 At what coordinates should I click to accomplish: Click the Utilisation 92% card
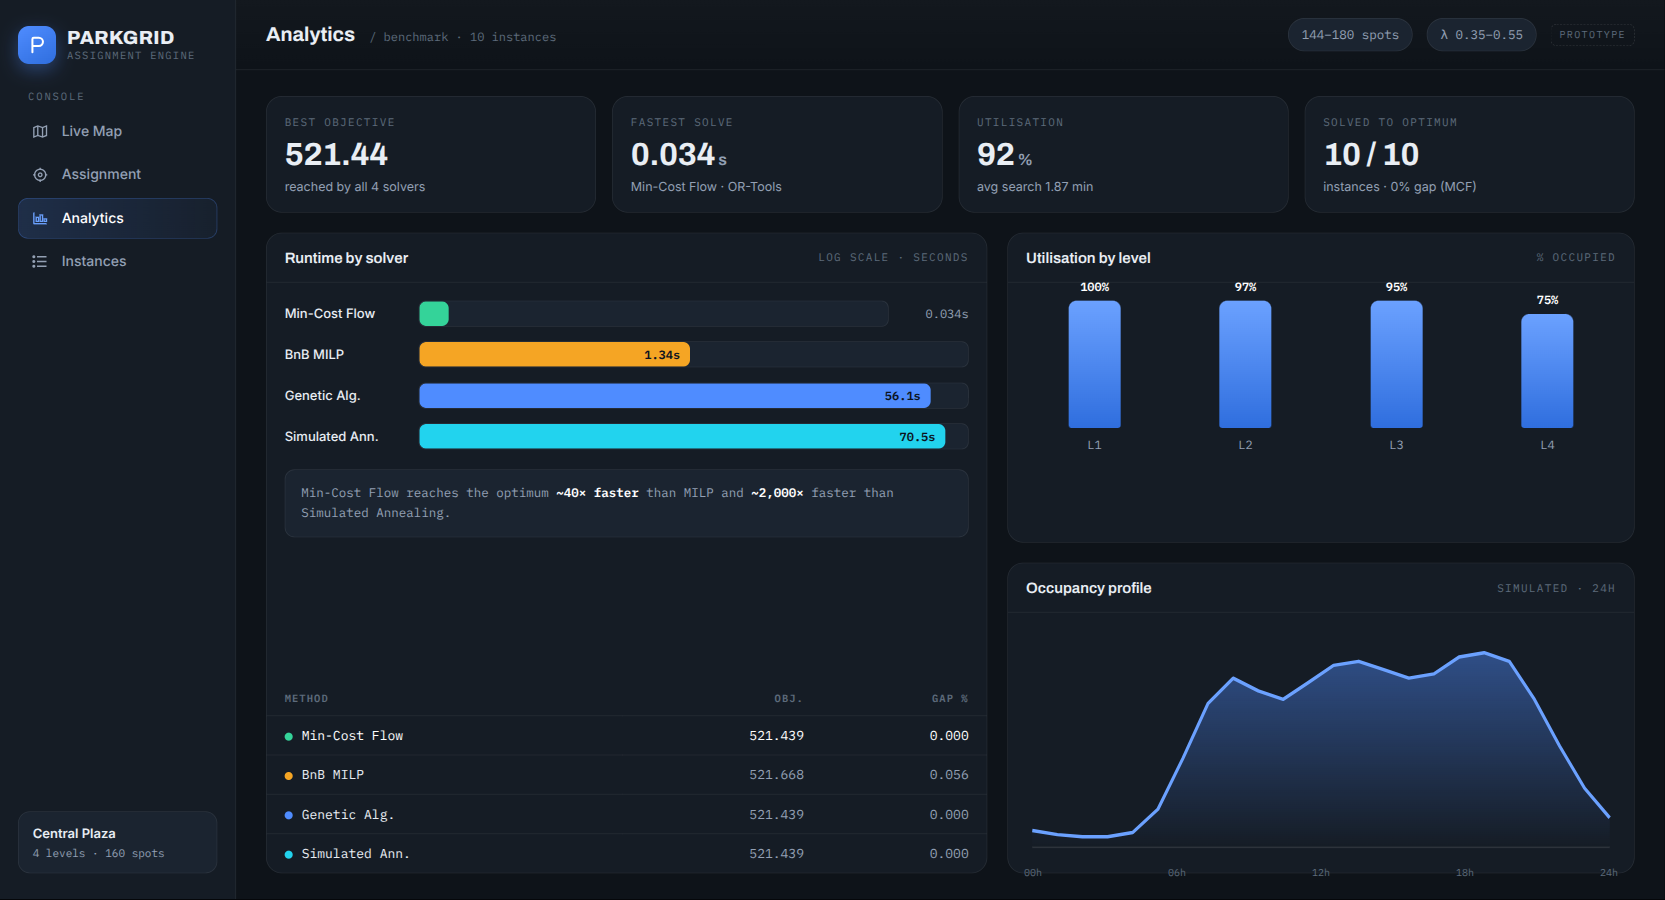click(x=1123, y=154)
